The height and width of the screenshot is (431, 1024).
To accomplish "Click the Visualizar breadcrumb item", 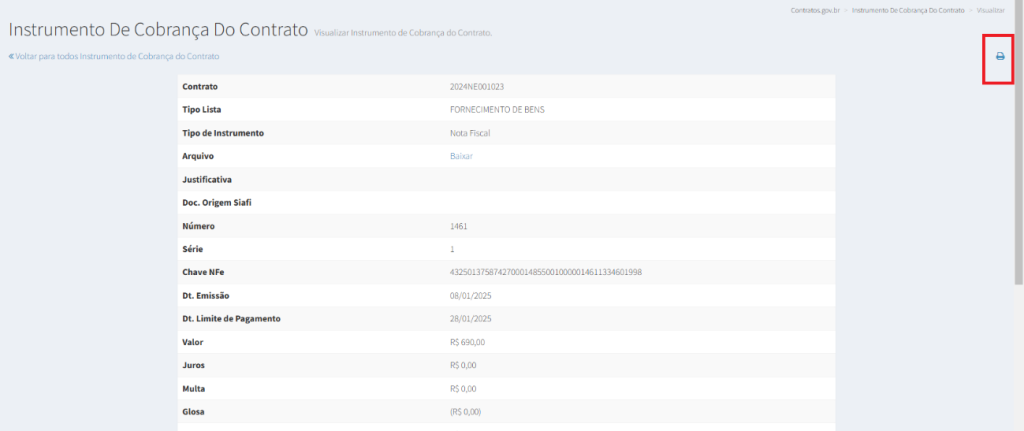I will coord(991,9).
